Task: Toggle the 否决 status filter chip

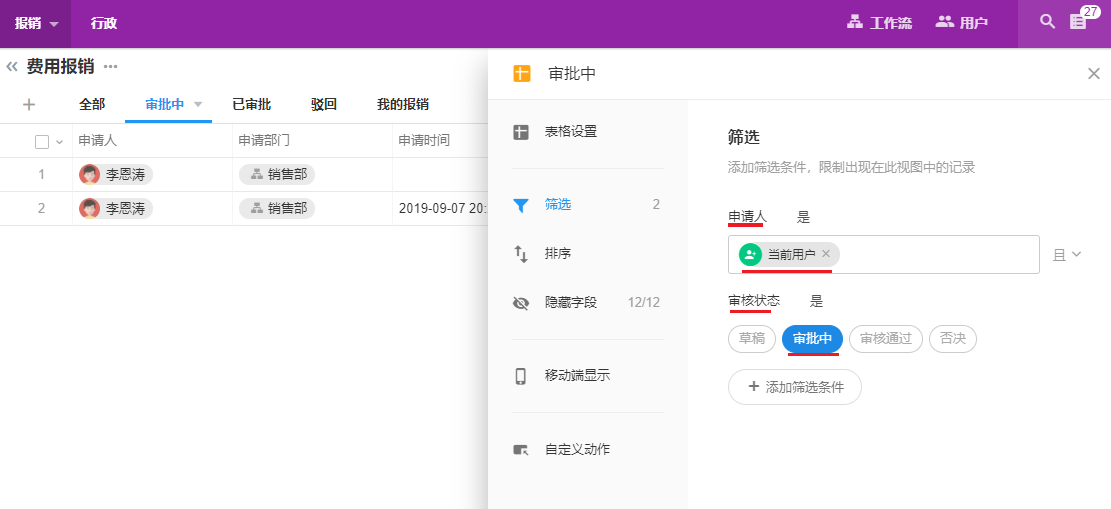Action: [x=952, y=339]
